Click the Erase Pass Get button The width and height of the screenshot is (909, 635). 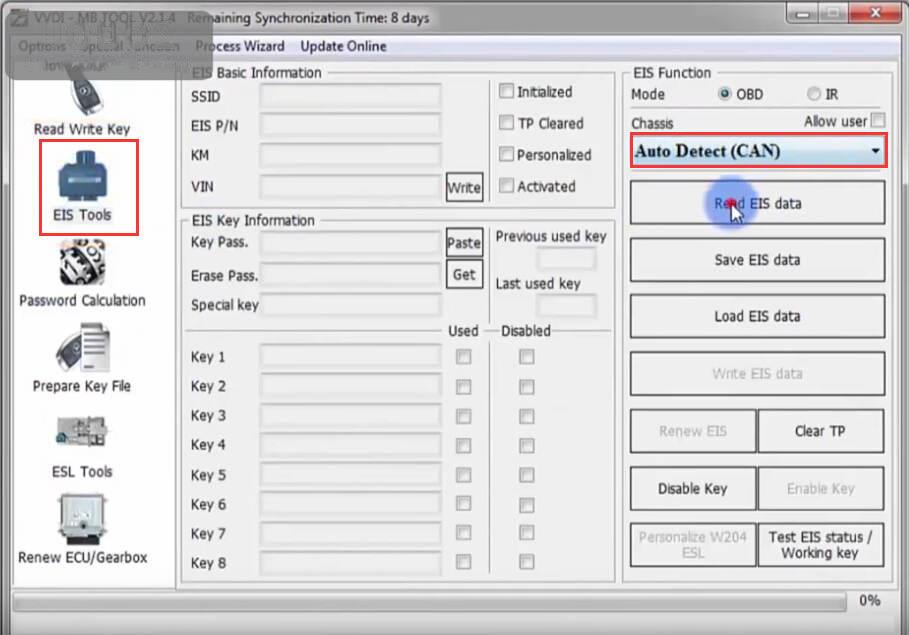click(x=464, y=274)
